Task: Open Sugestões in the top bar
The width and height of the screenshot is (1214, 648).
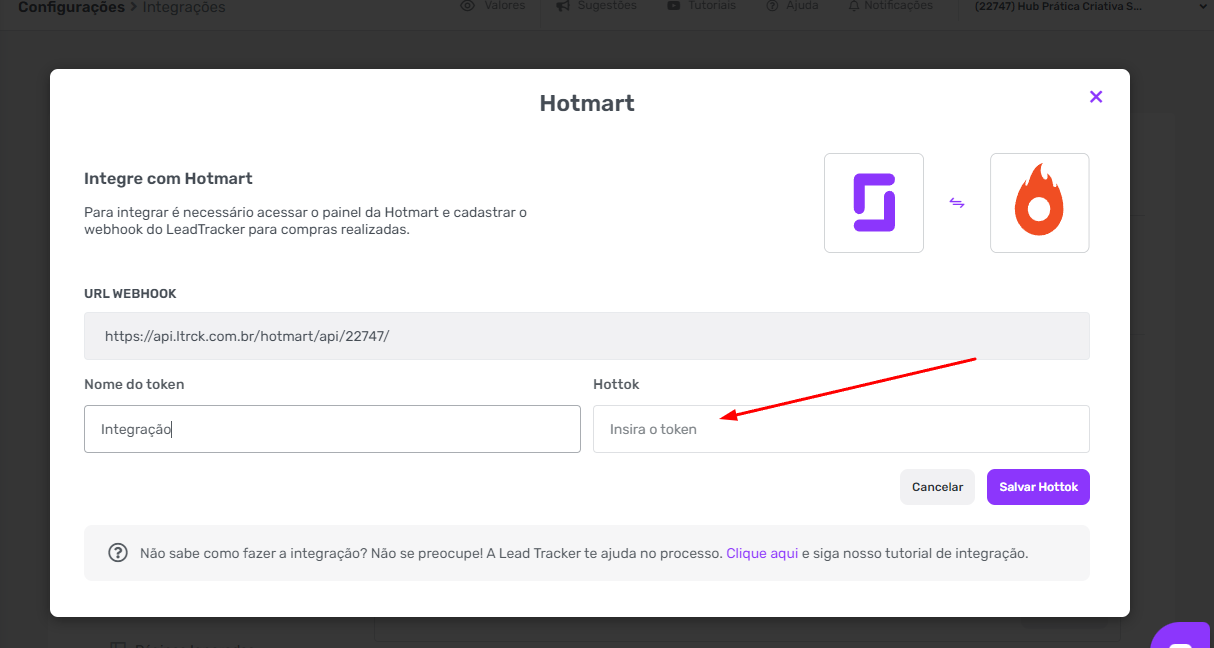Action: (597, 5)
